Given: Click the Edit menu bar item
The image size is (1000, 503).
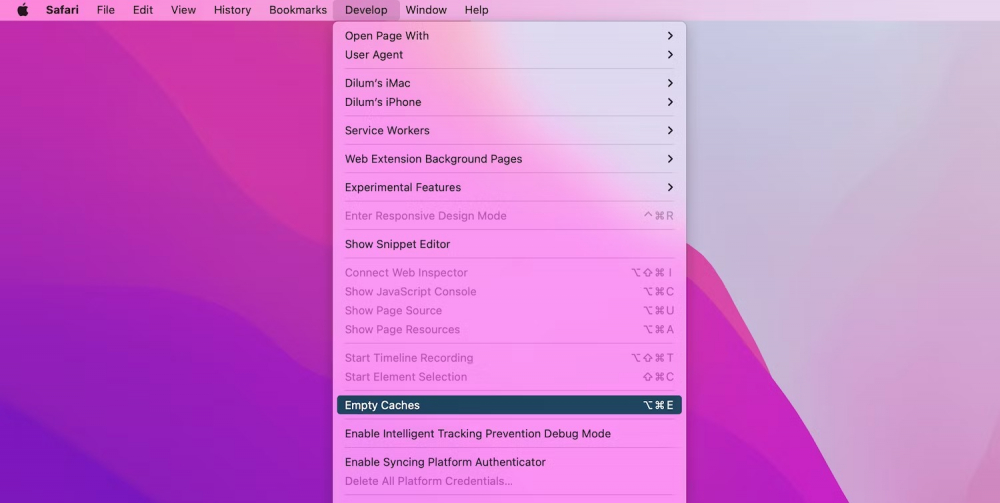Looking at the screenshot, I should click(x=143, y=10).
